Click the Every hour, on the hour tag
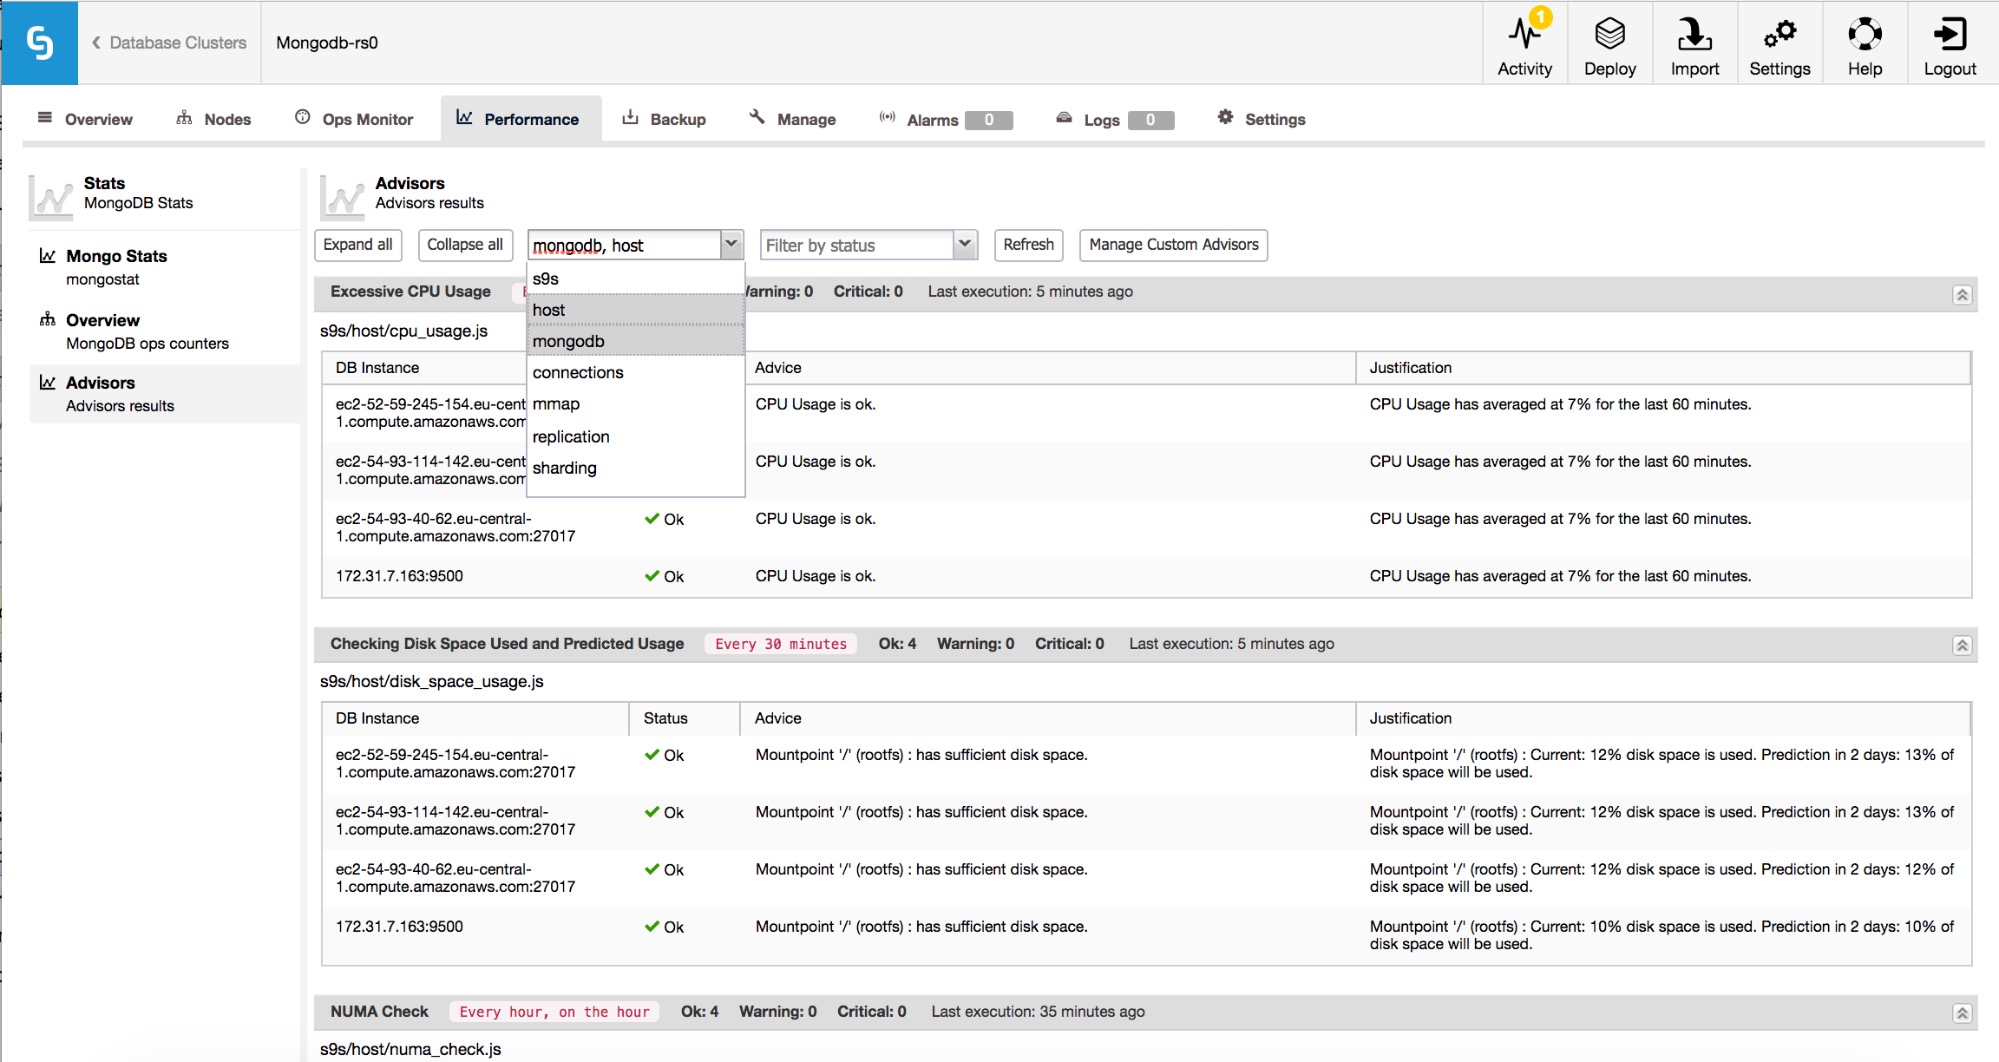Screen dimensions: 1999x1062 click(554, 1012)
